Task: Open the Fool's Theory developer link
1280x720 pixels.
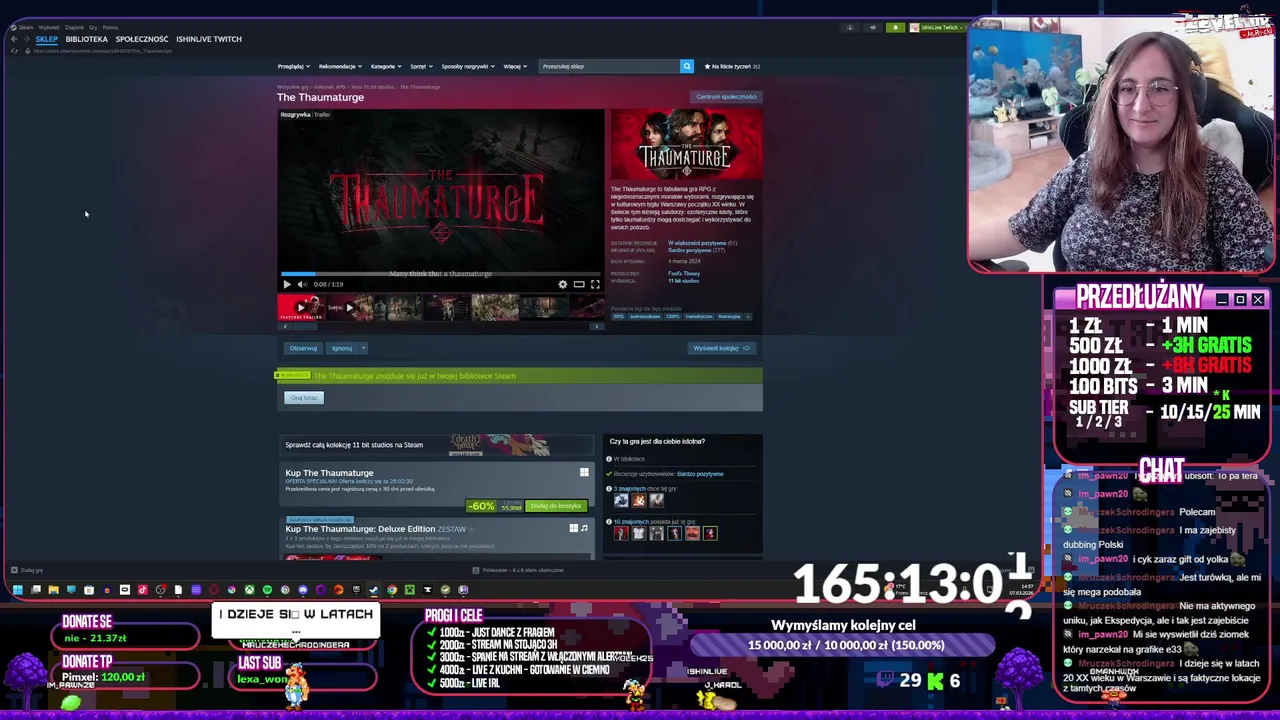Action: pyautogui.click(x=684, y=274)
